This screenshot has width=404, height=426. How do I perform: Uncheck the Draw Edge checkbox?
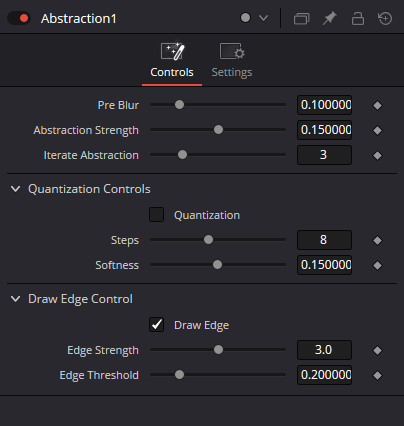pos(156,325)
